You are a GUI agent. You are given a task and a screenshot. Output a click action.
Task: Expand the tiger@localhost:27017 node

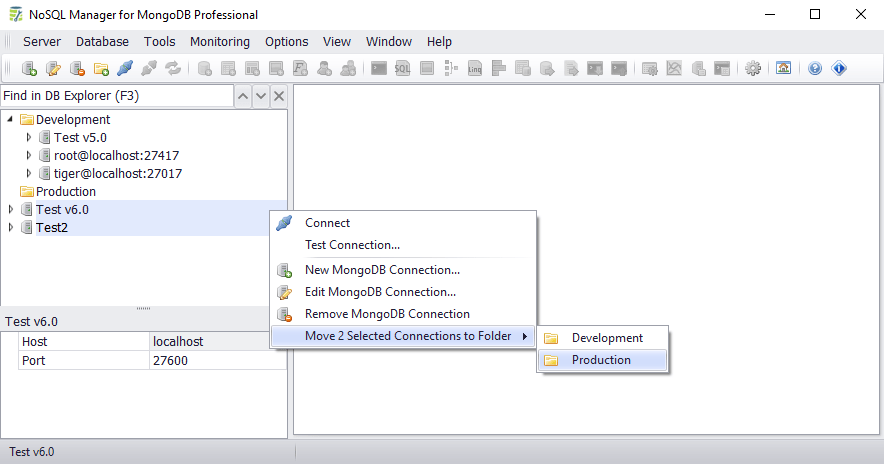(29, 173)
